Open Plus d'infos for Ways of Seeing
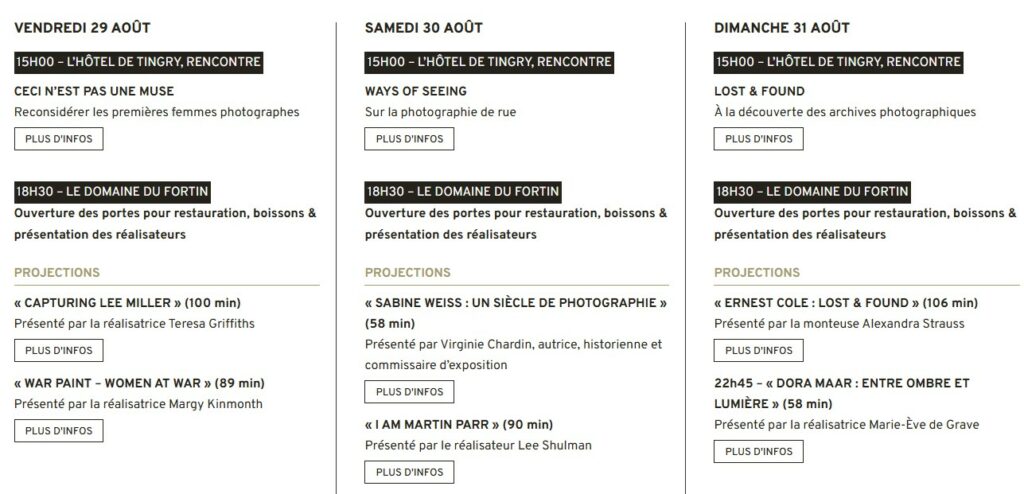 pos(409,139)
